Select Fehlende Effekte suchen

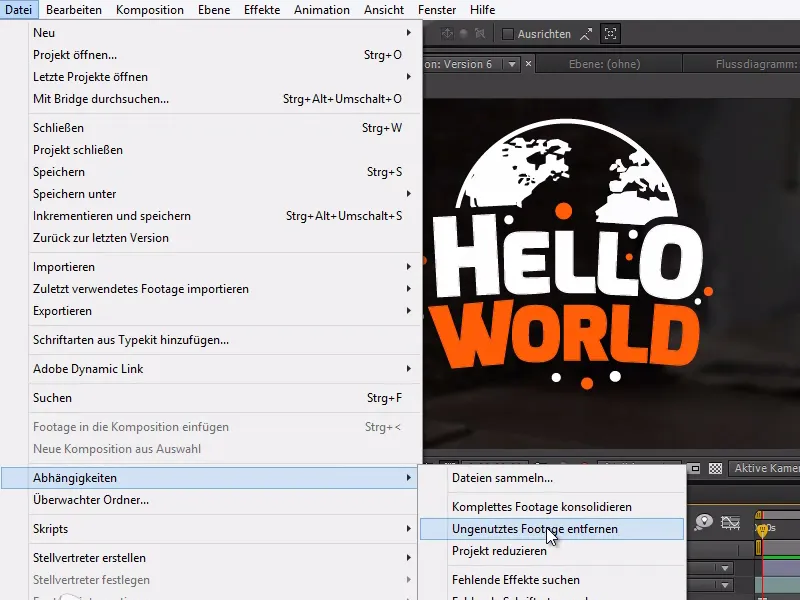552,580
